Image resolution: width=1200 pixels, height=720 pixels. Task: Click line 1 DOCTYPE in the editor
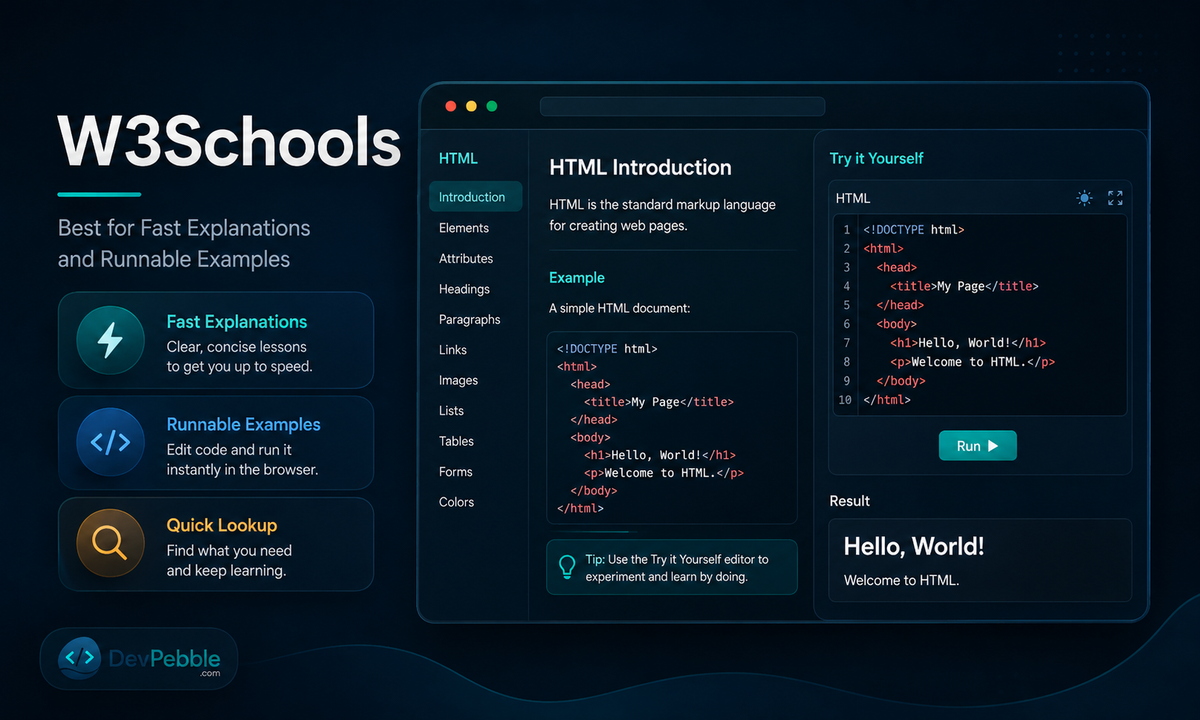pyautogui.click(x=914, y=230)
